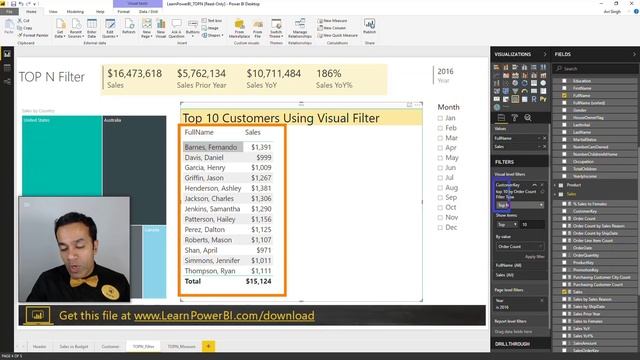Open the Shapes dropdown in ribbon
The width and height of the screenshot is (640, 360).
point(213,36)
